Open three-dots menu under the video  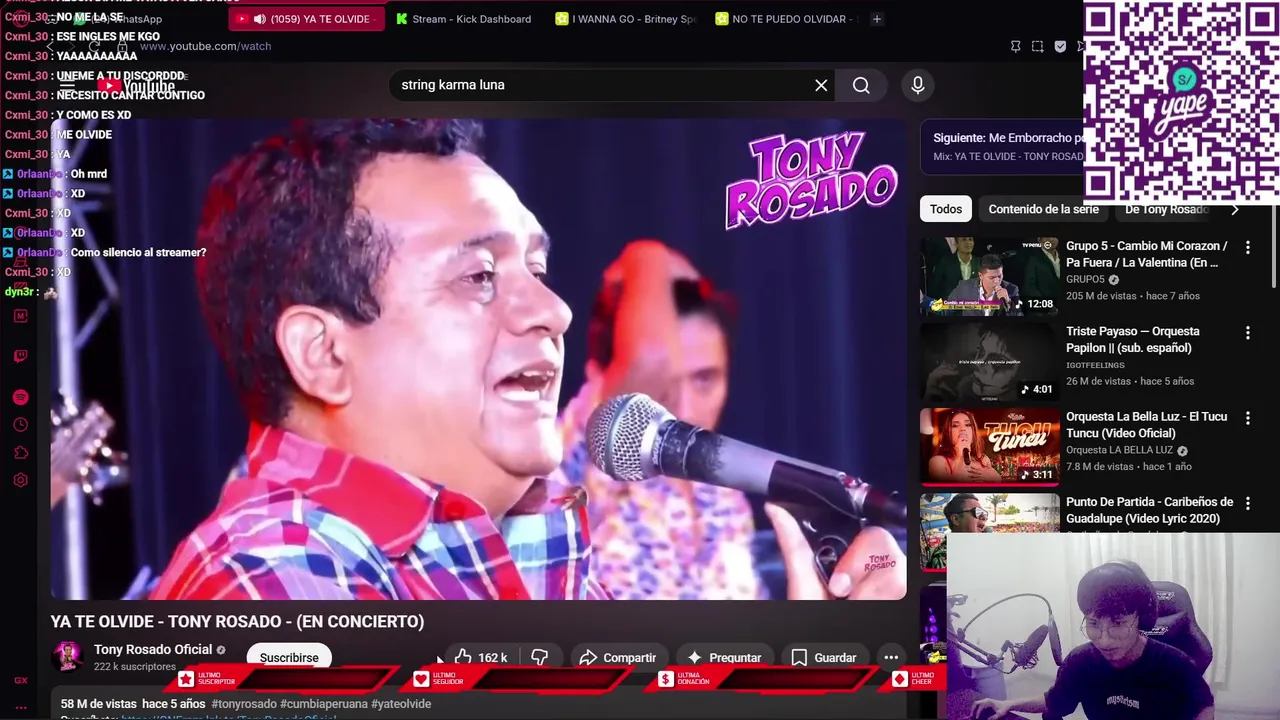coord(891,657)
